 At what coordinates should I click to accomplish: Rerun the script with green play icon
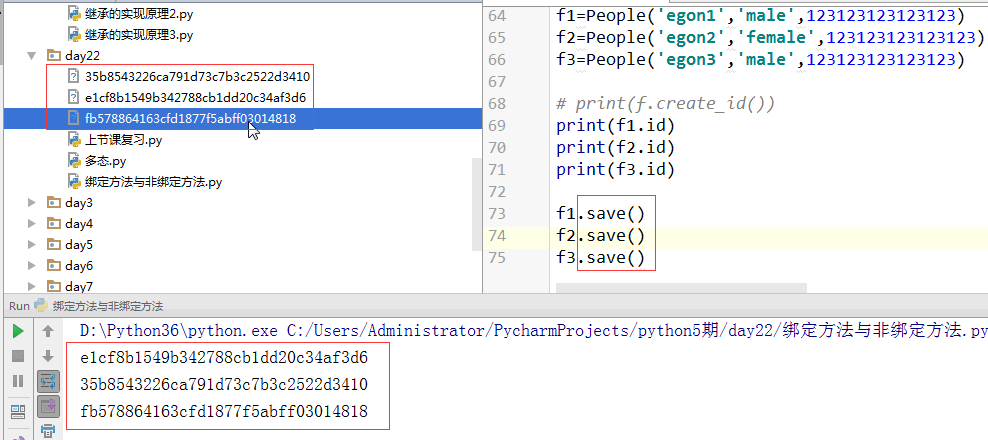(x=18, y=331)
